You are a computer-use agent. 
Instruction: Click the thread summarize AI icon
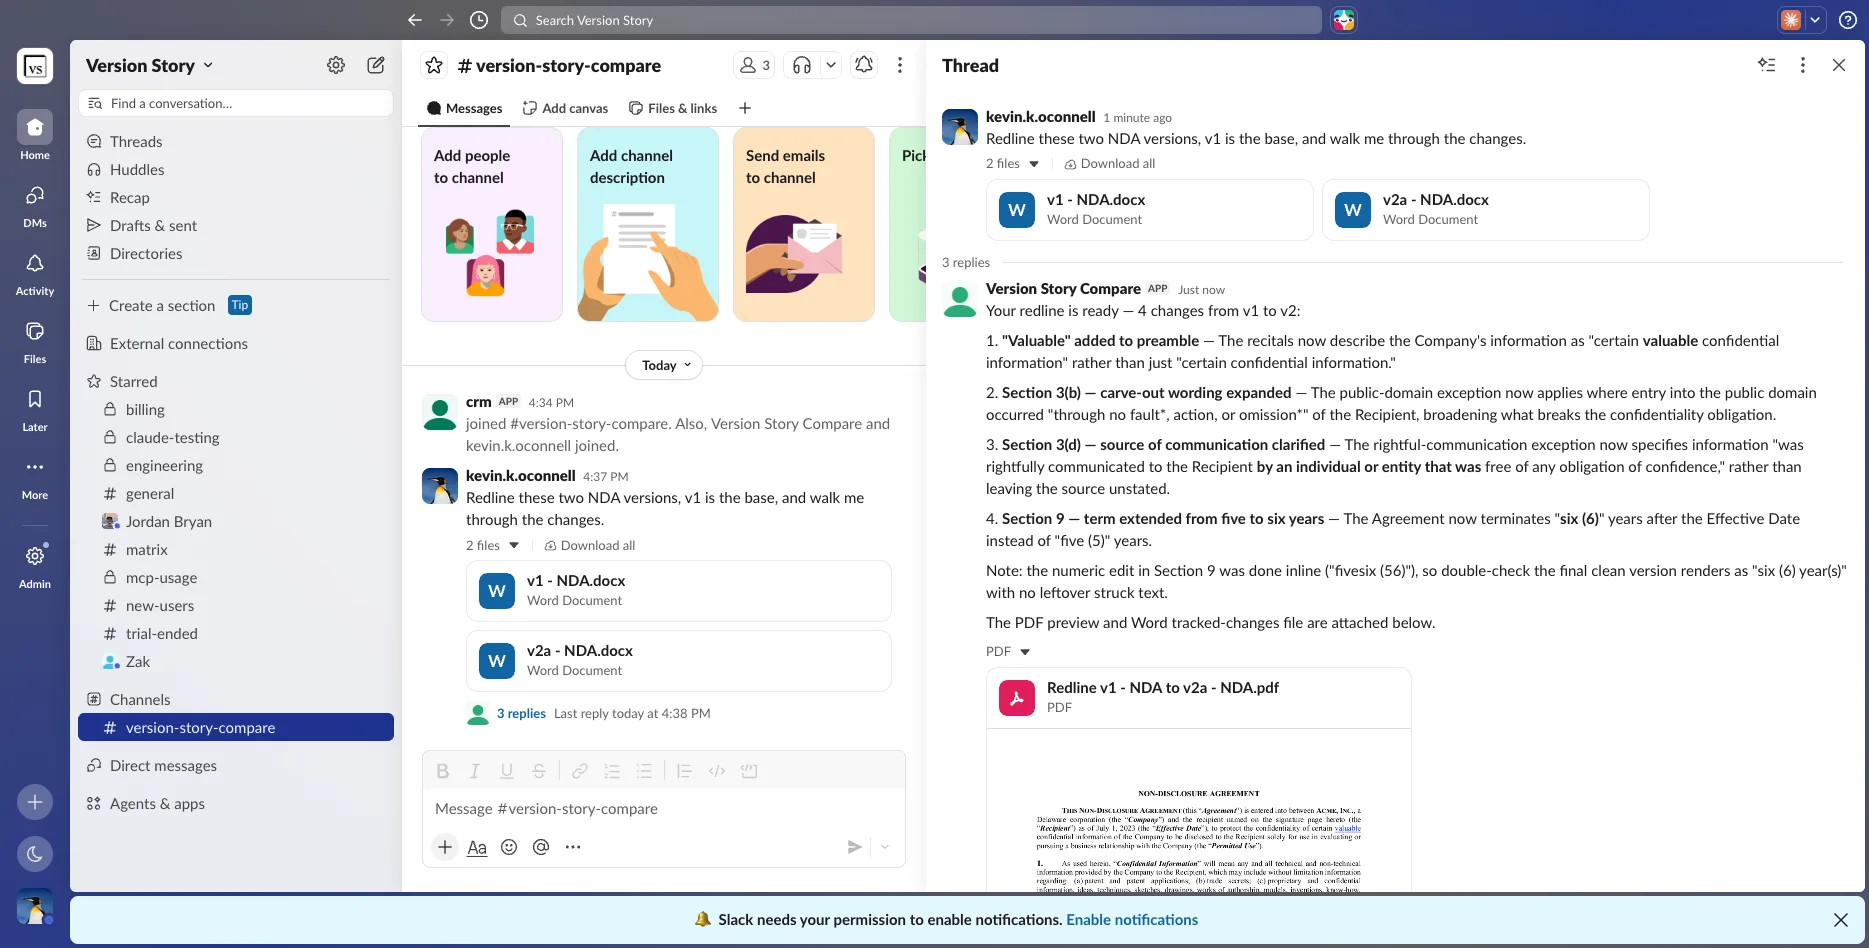click(x=1767, y=65)
